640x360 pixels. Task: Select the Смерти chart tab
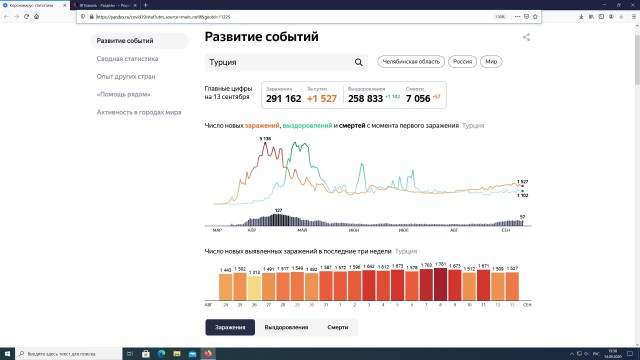(338, 327)
